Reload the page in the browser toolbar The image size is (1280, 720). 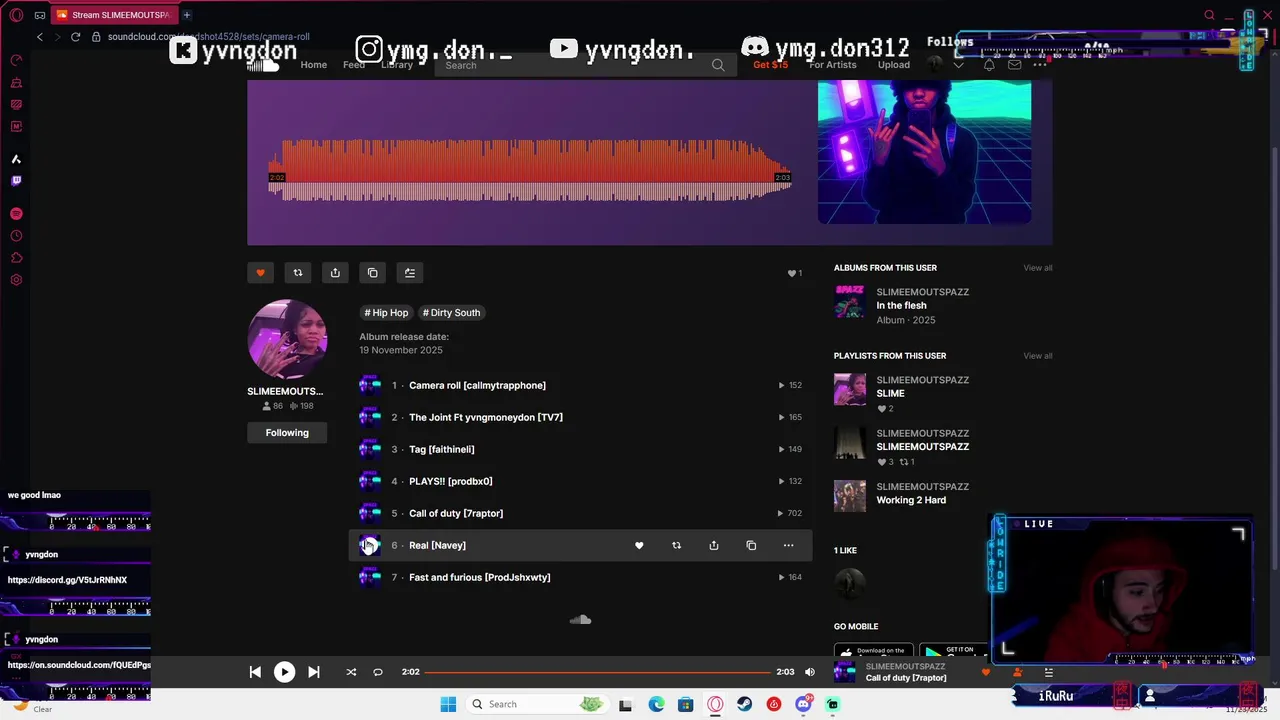[x=75, y=37]
